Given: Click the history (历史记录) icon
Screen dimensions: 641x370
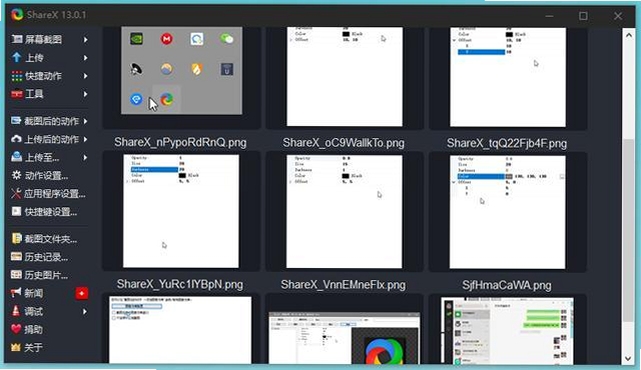Looking at the screenshot, I should coord(16,256).
